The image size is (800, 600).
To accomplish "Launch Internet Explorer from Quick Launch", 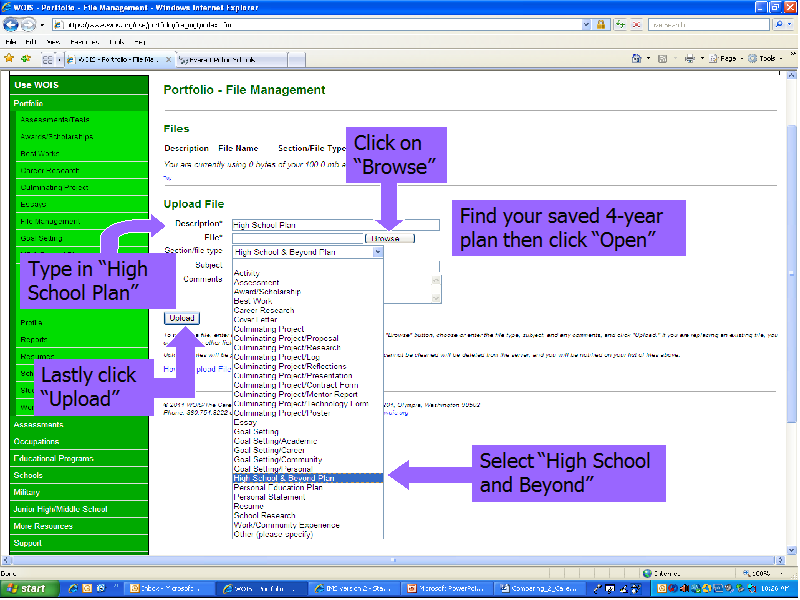I will tap(73, 588).
